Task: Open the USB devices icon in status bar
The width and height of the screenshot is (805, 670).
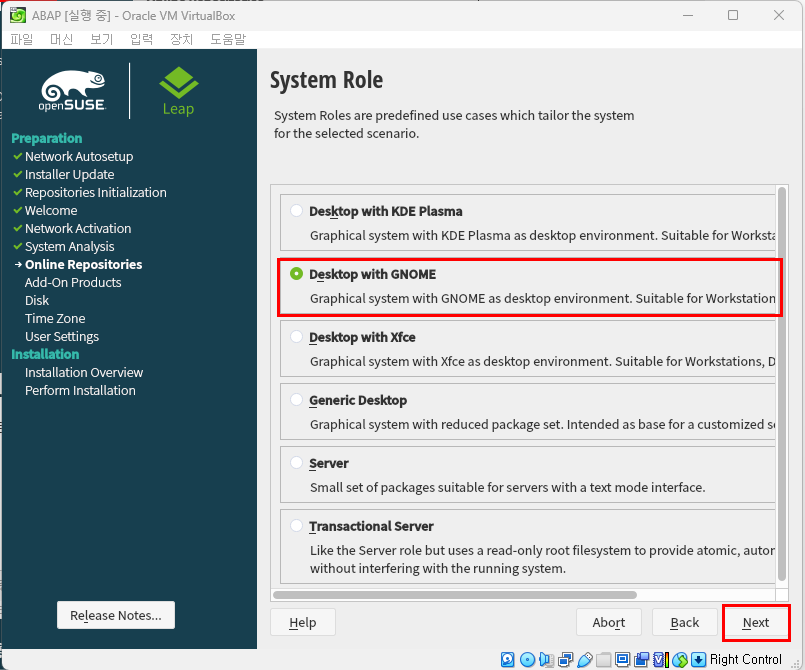Action: [584, 659]
